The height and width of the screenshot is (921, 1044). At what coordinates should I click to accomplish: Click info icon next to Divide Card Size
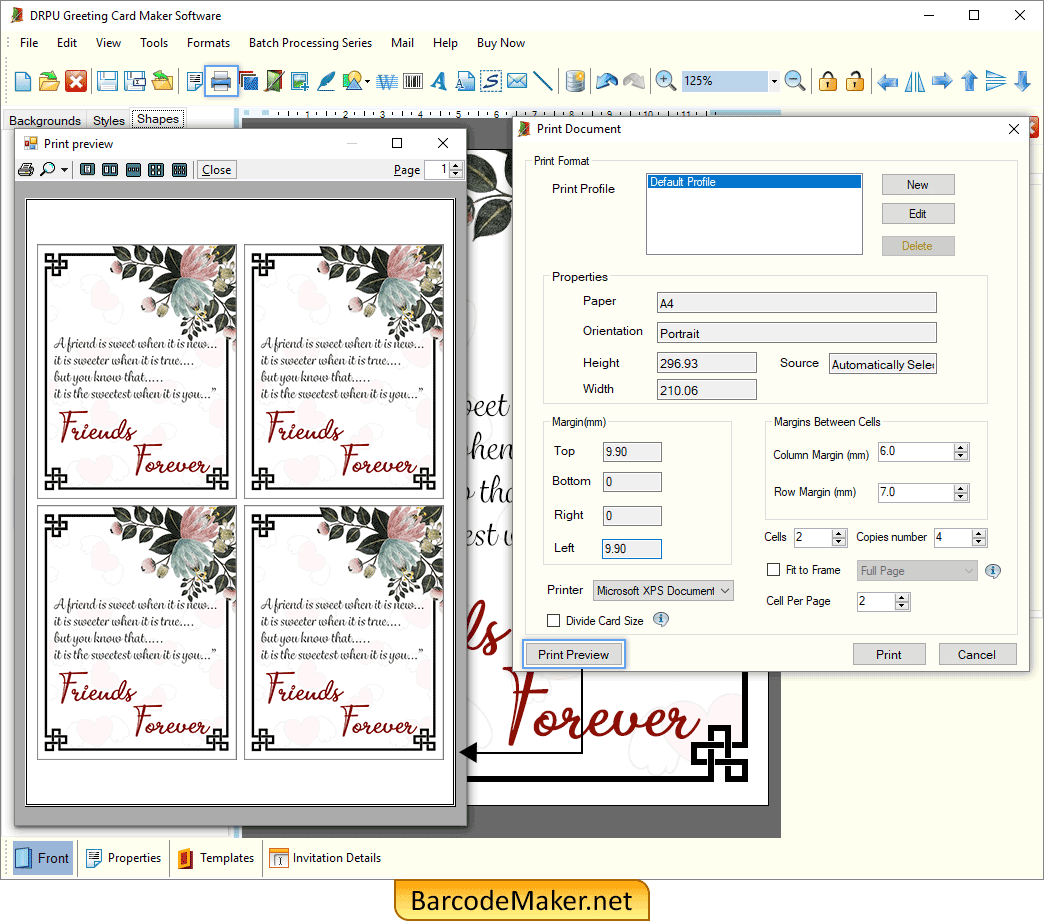click(660, 619)
